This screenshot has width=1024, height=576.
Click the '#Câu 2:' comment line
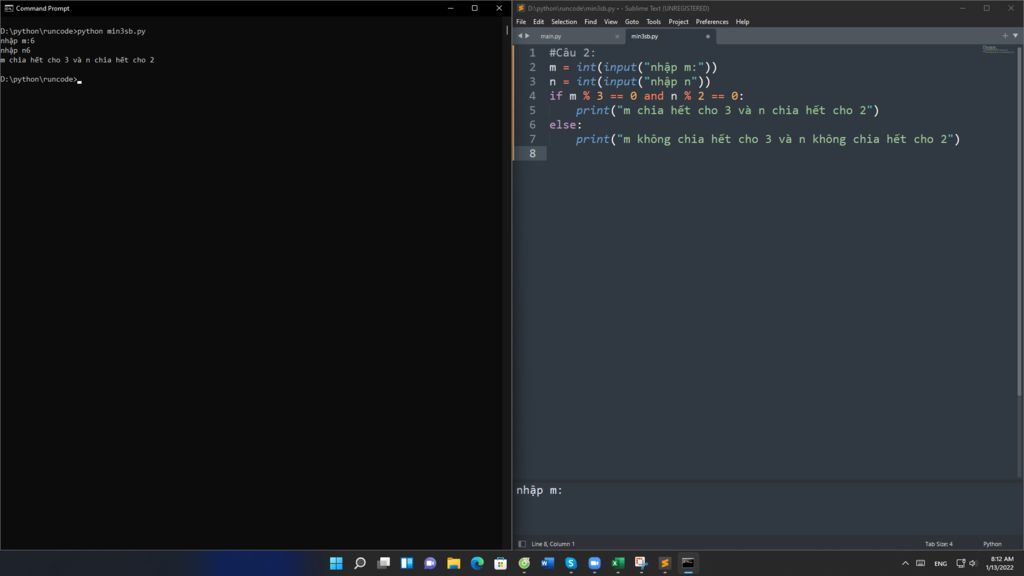(x=572, y=53)
